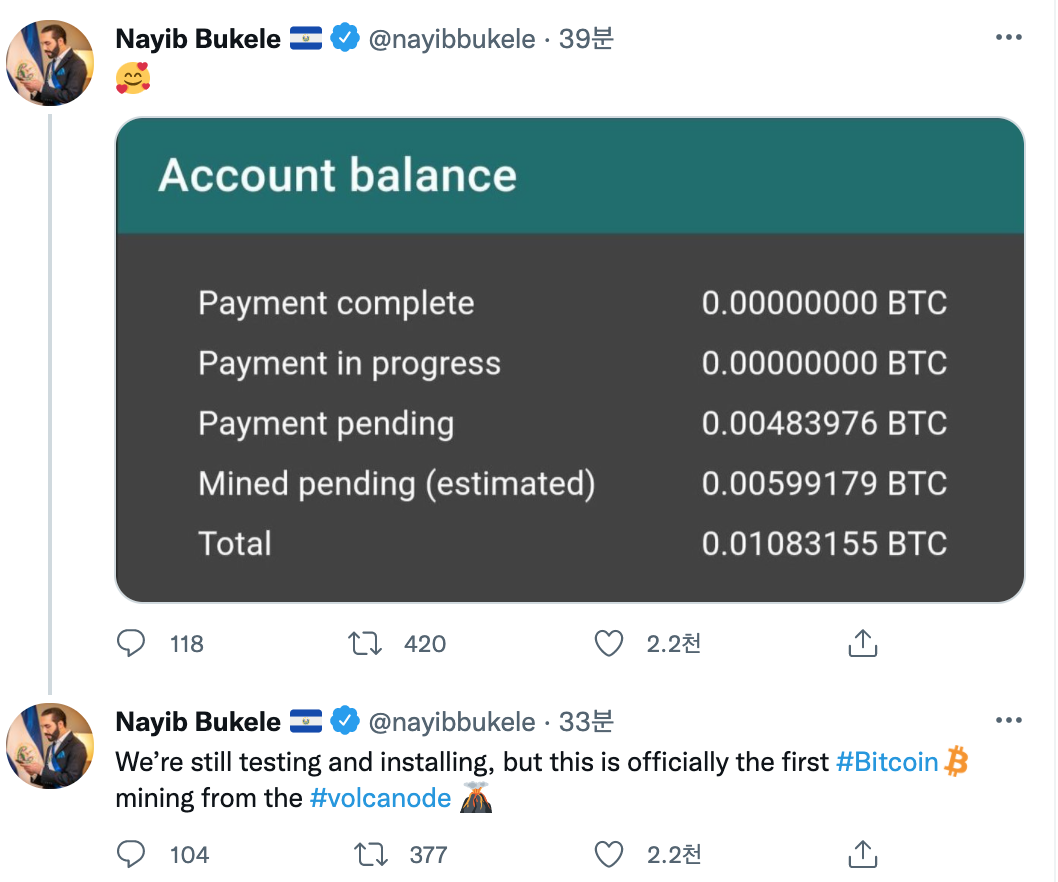Open more options on second tweet
The width and height of the screenshot is (1058, 882).
(1008, 720)
